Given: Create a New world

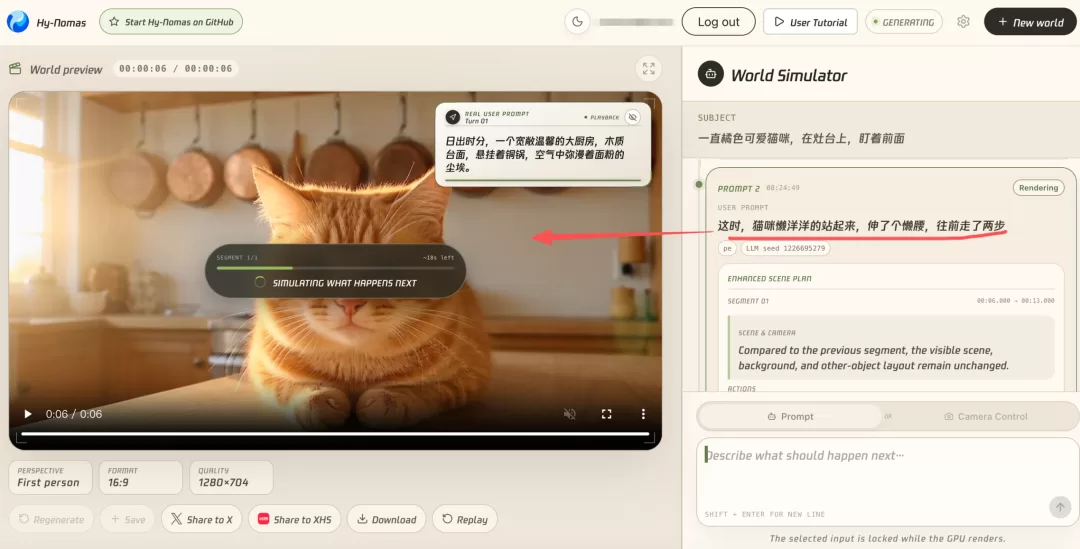Looking at the screenshot, I should pyautogui.click(x=1030, y=22).
